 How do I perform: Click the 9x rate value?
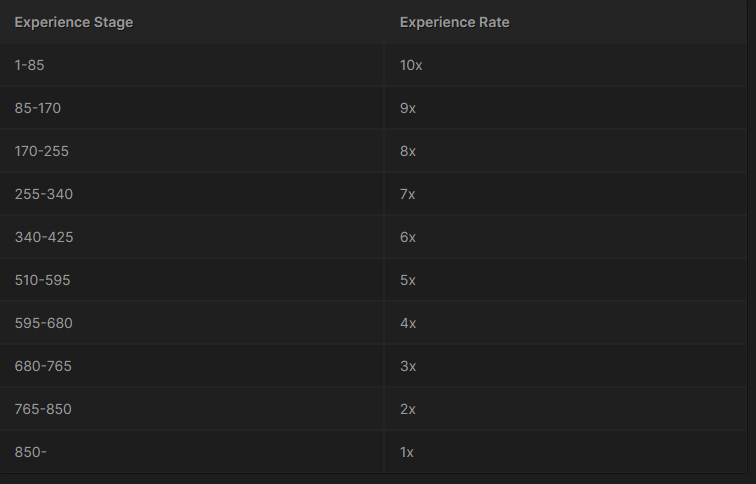click(x=408, y=108)
